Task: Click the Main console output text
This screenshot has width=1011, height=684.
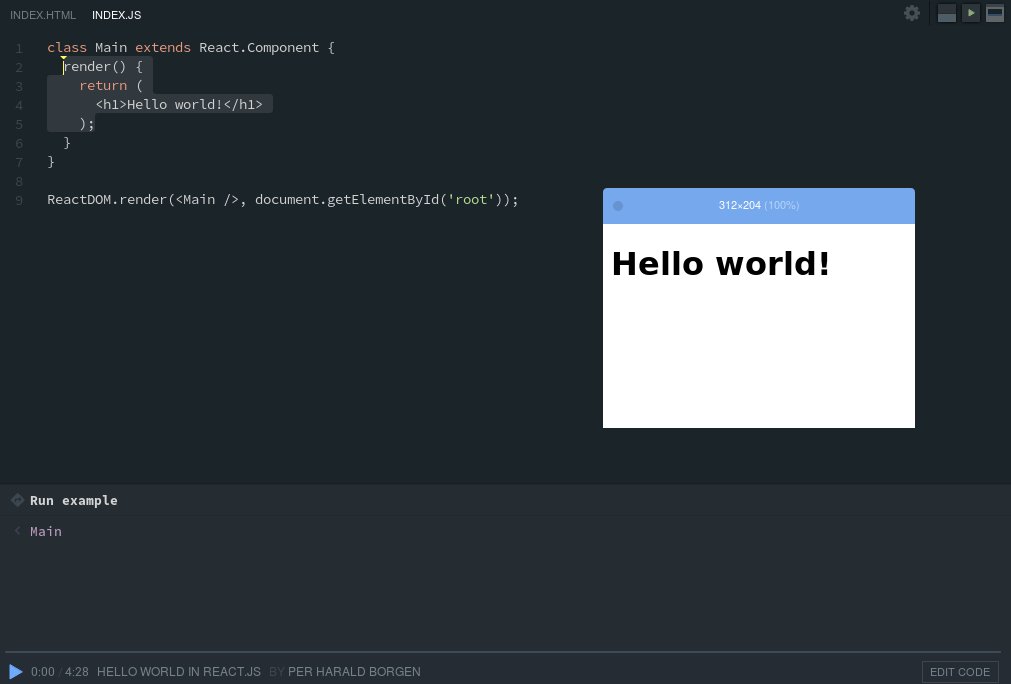Action: click(x=46, y=531)
